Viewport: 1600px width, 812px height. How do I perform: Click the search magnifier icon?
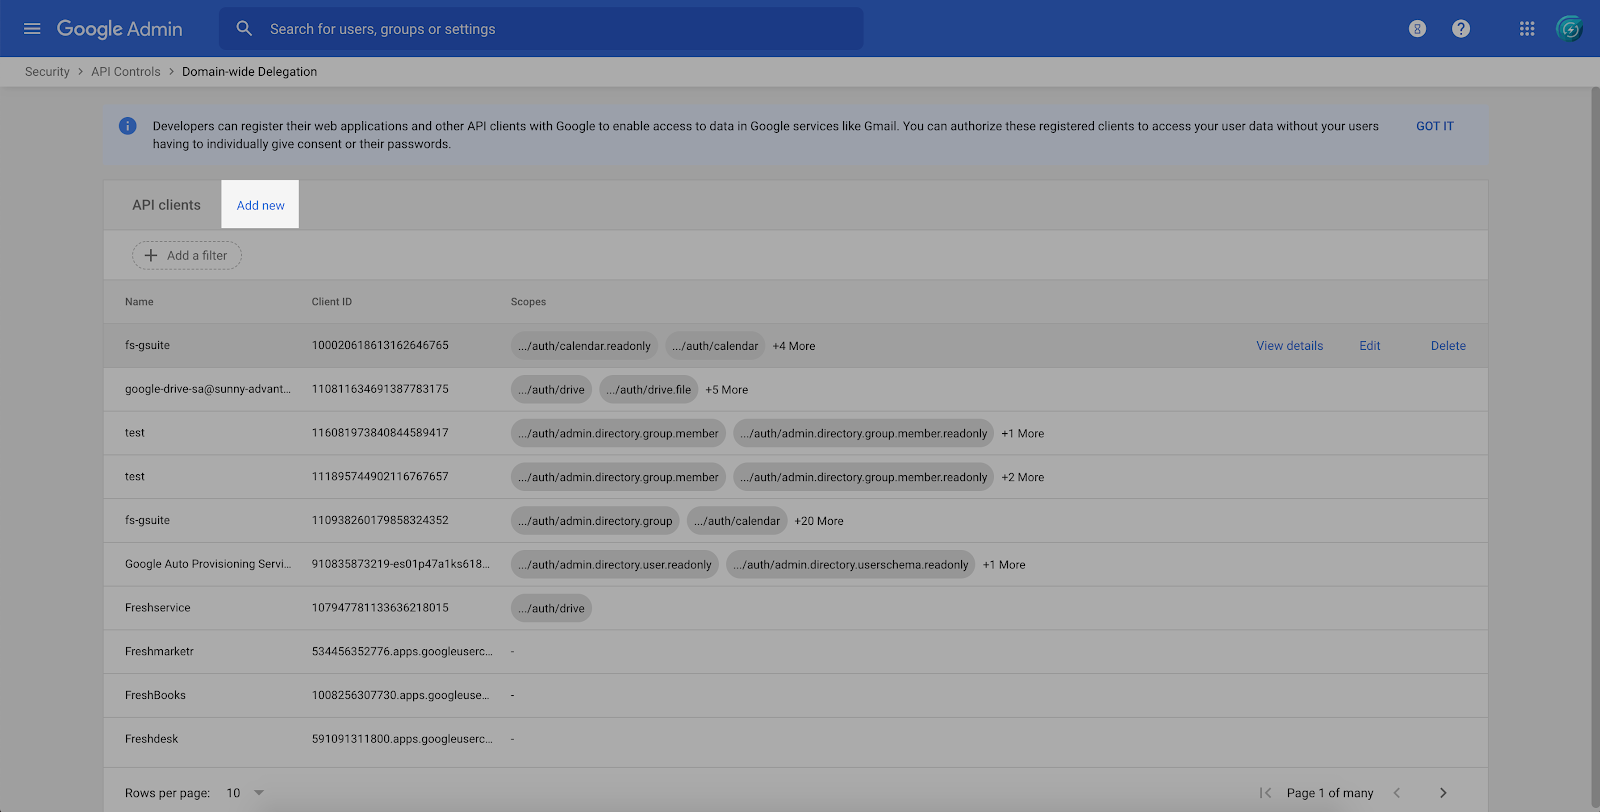click(x=244, y=29)
